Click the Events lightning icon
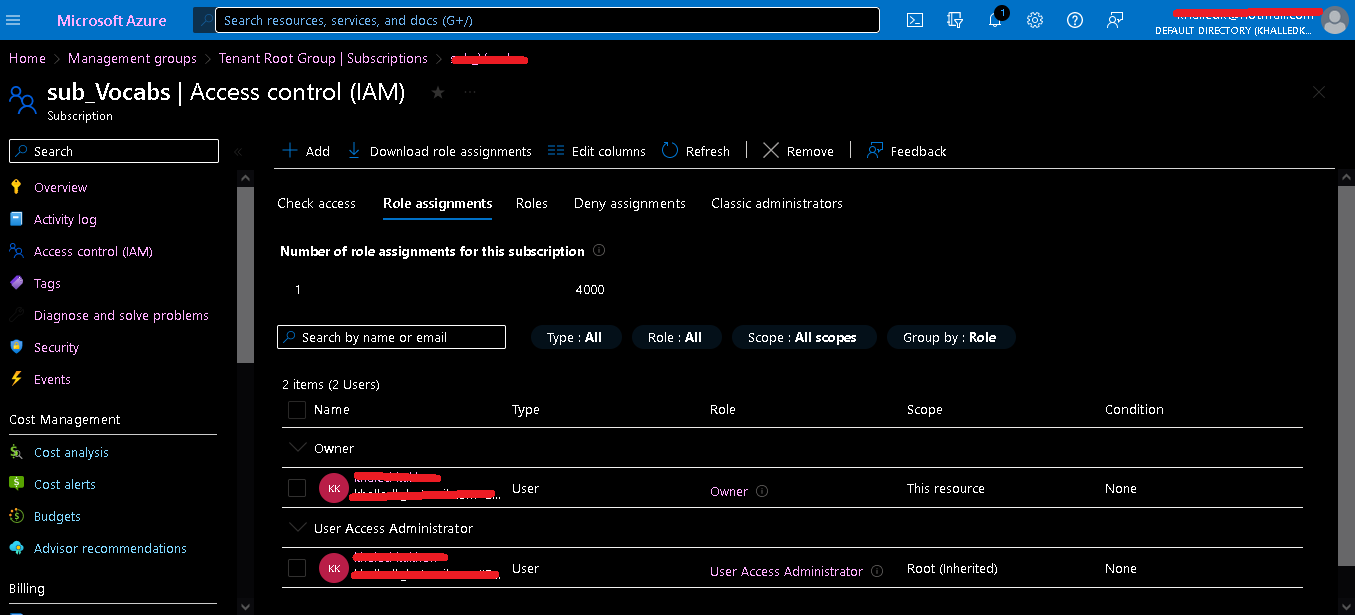This screenshot has height=615, width=1355. (16, 379)
